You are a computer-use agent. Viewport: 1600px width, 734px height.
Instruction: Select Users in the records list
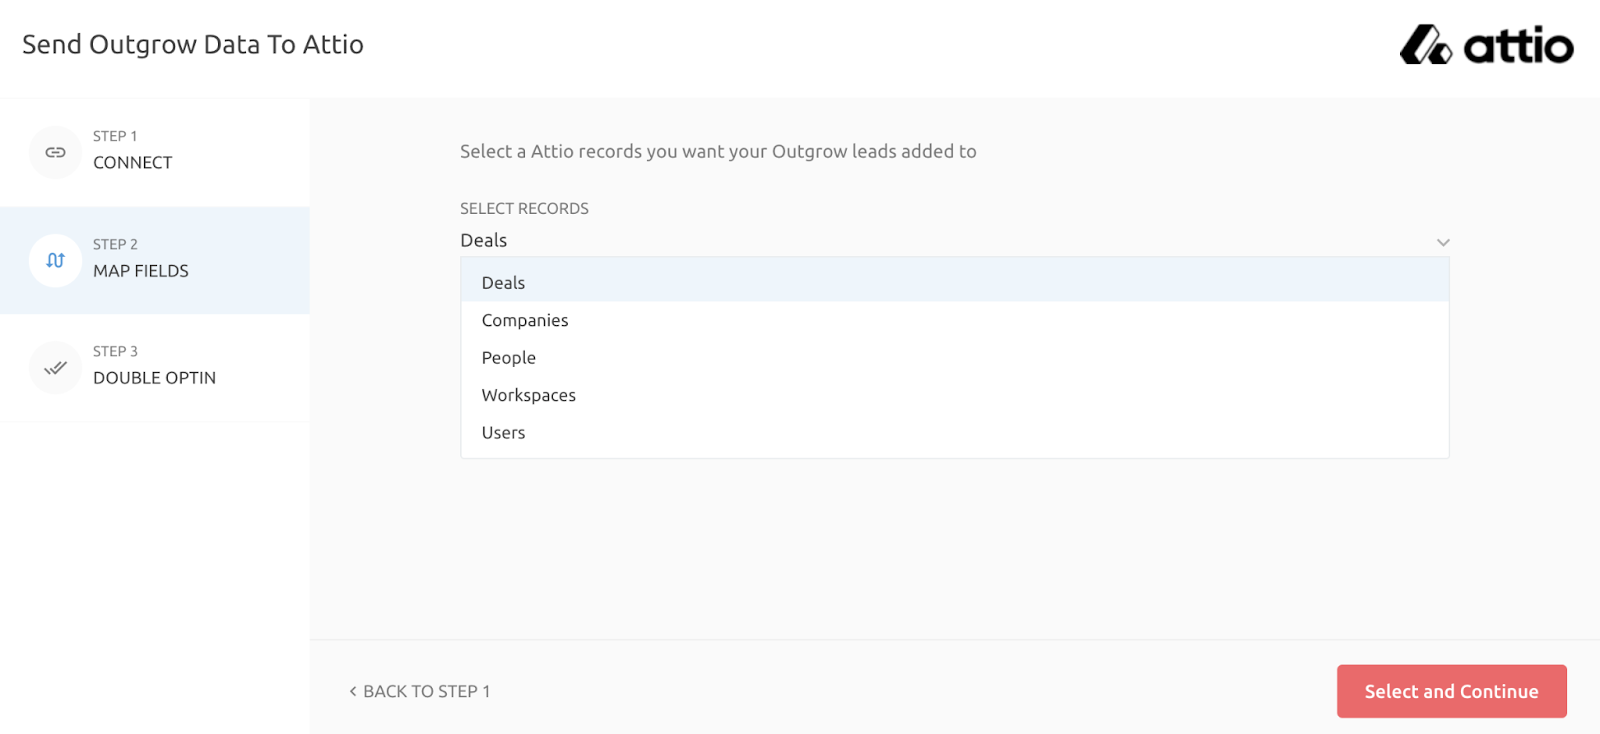click(x=503, y=433)
